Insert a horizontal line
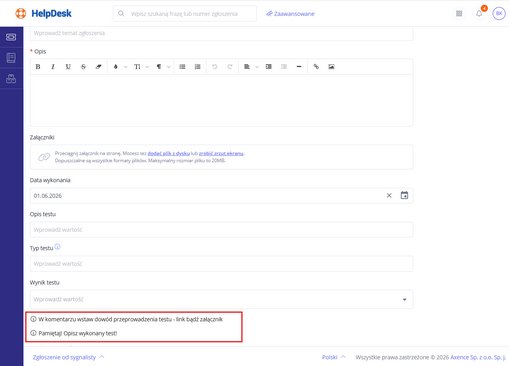 pyautogui.click(x=299, y=67)
